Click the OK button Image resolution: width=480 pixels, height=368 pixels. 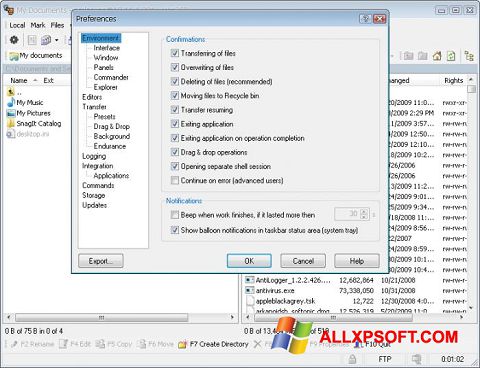click(x=249, y=261)
